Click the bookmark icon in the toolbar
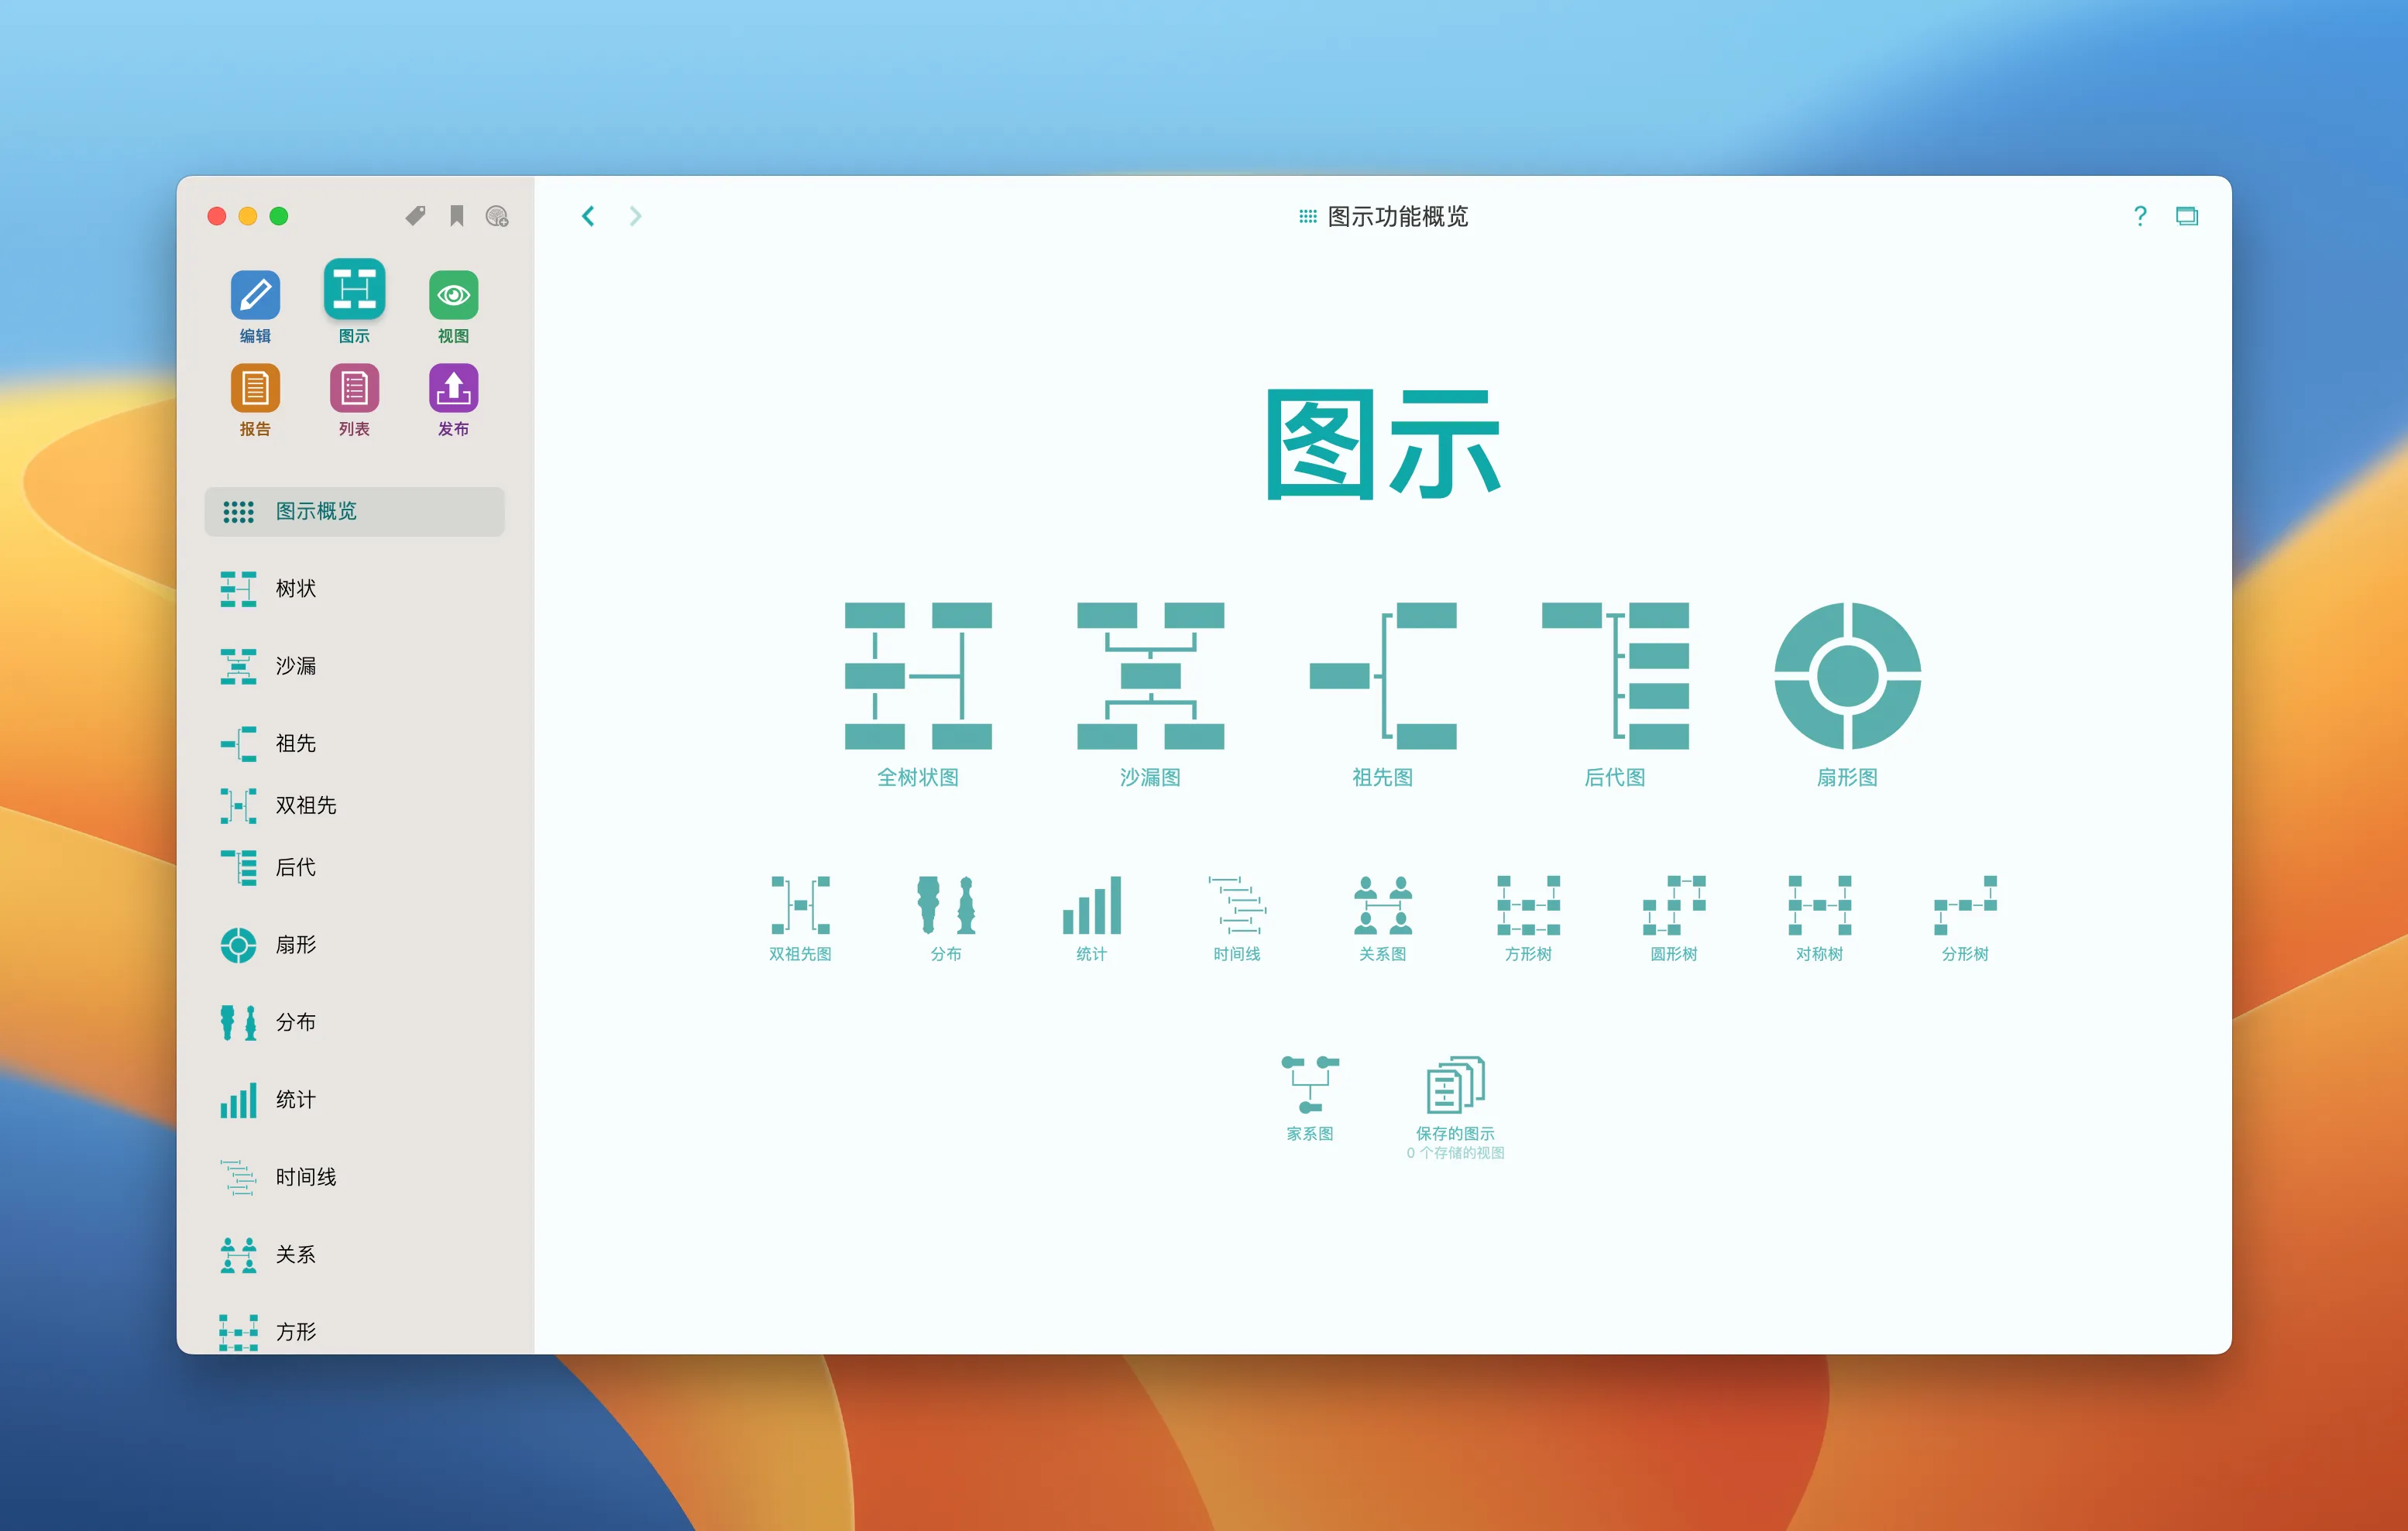The width and height of the screenshot is (2408, 1531). [457, 214]
